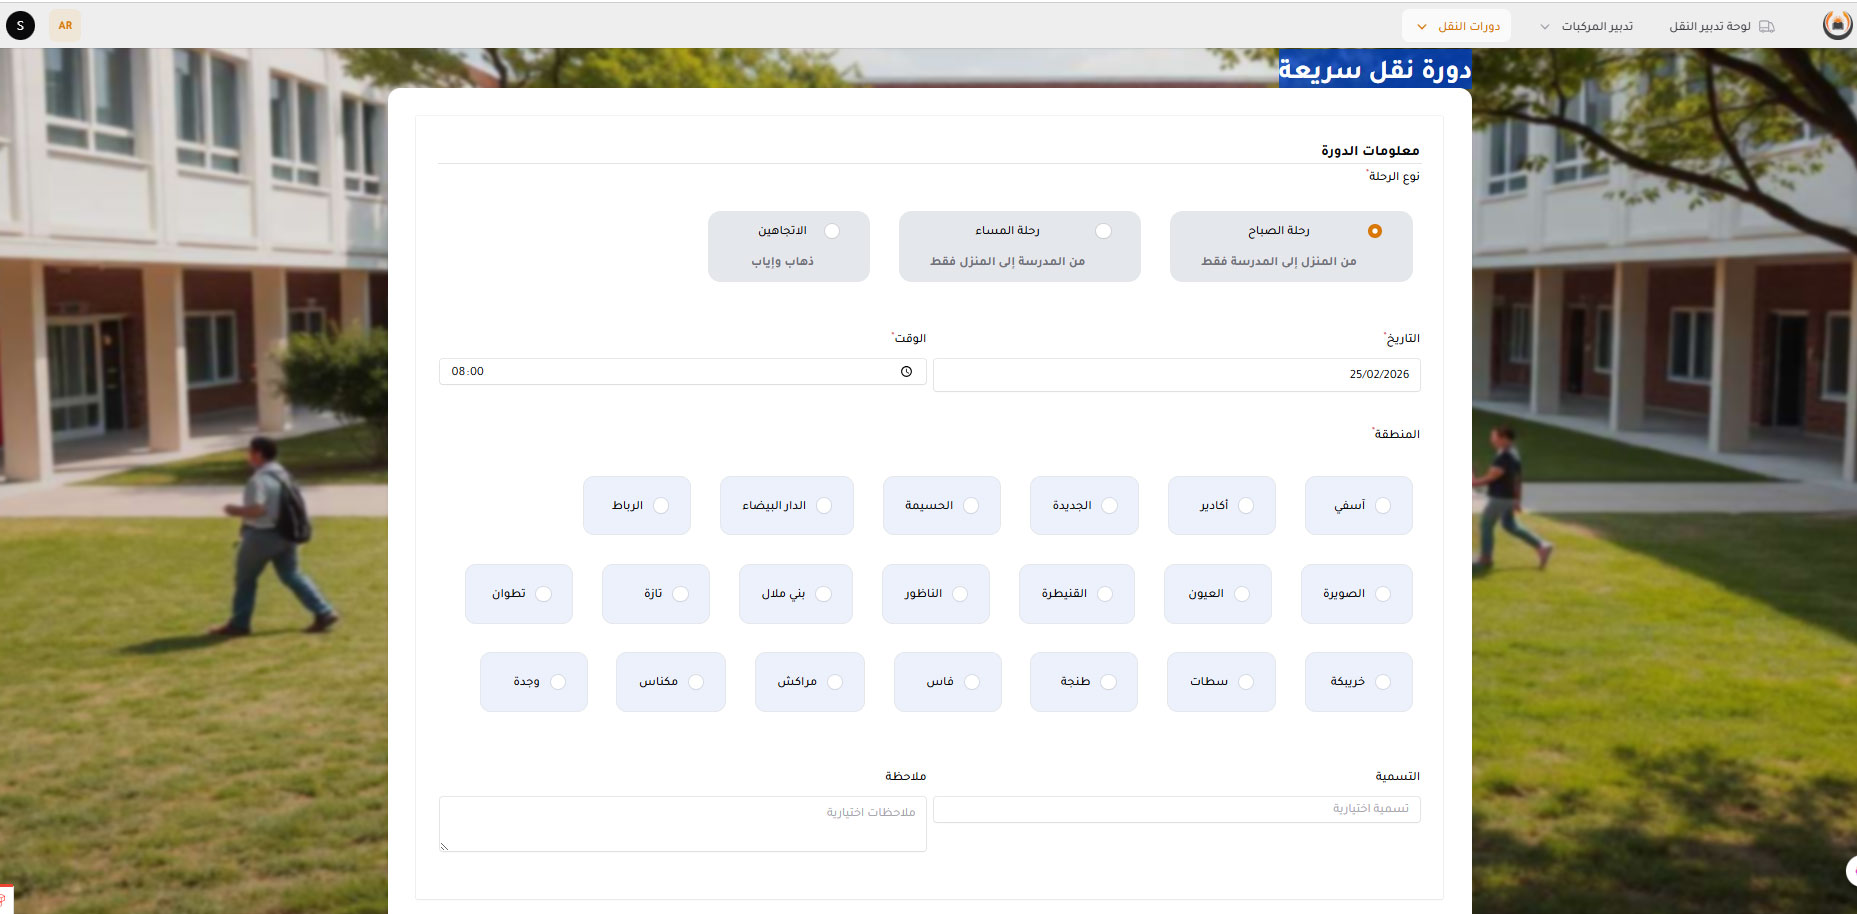
Task: Pick the طنجة zone option
Action: click(x=1083, y=682)
